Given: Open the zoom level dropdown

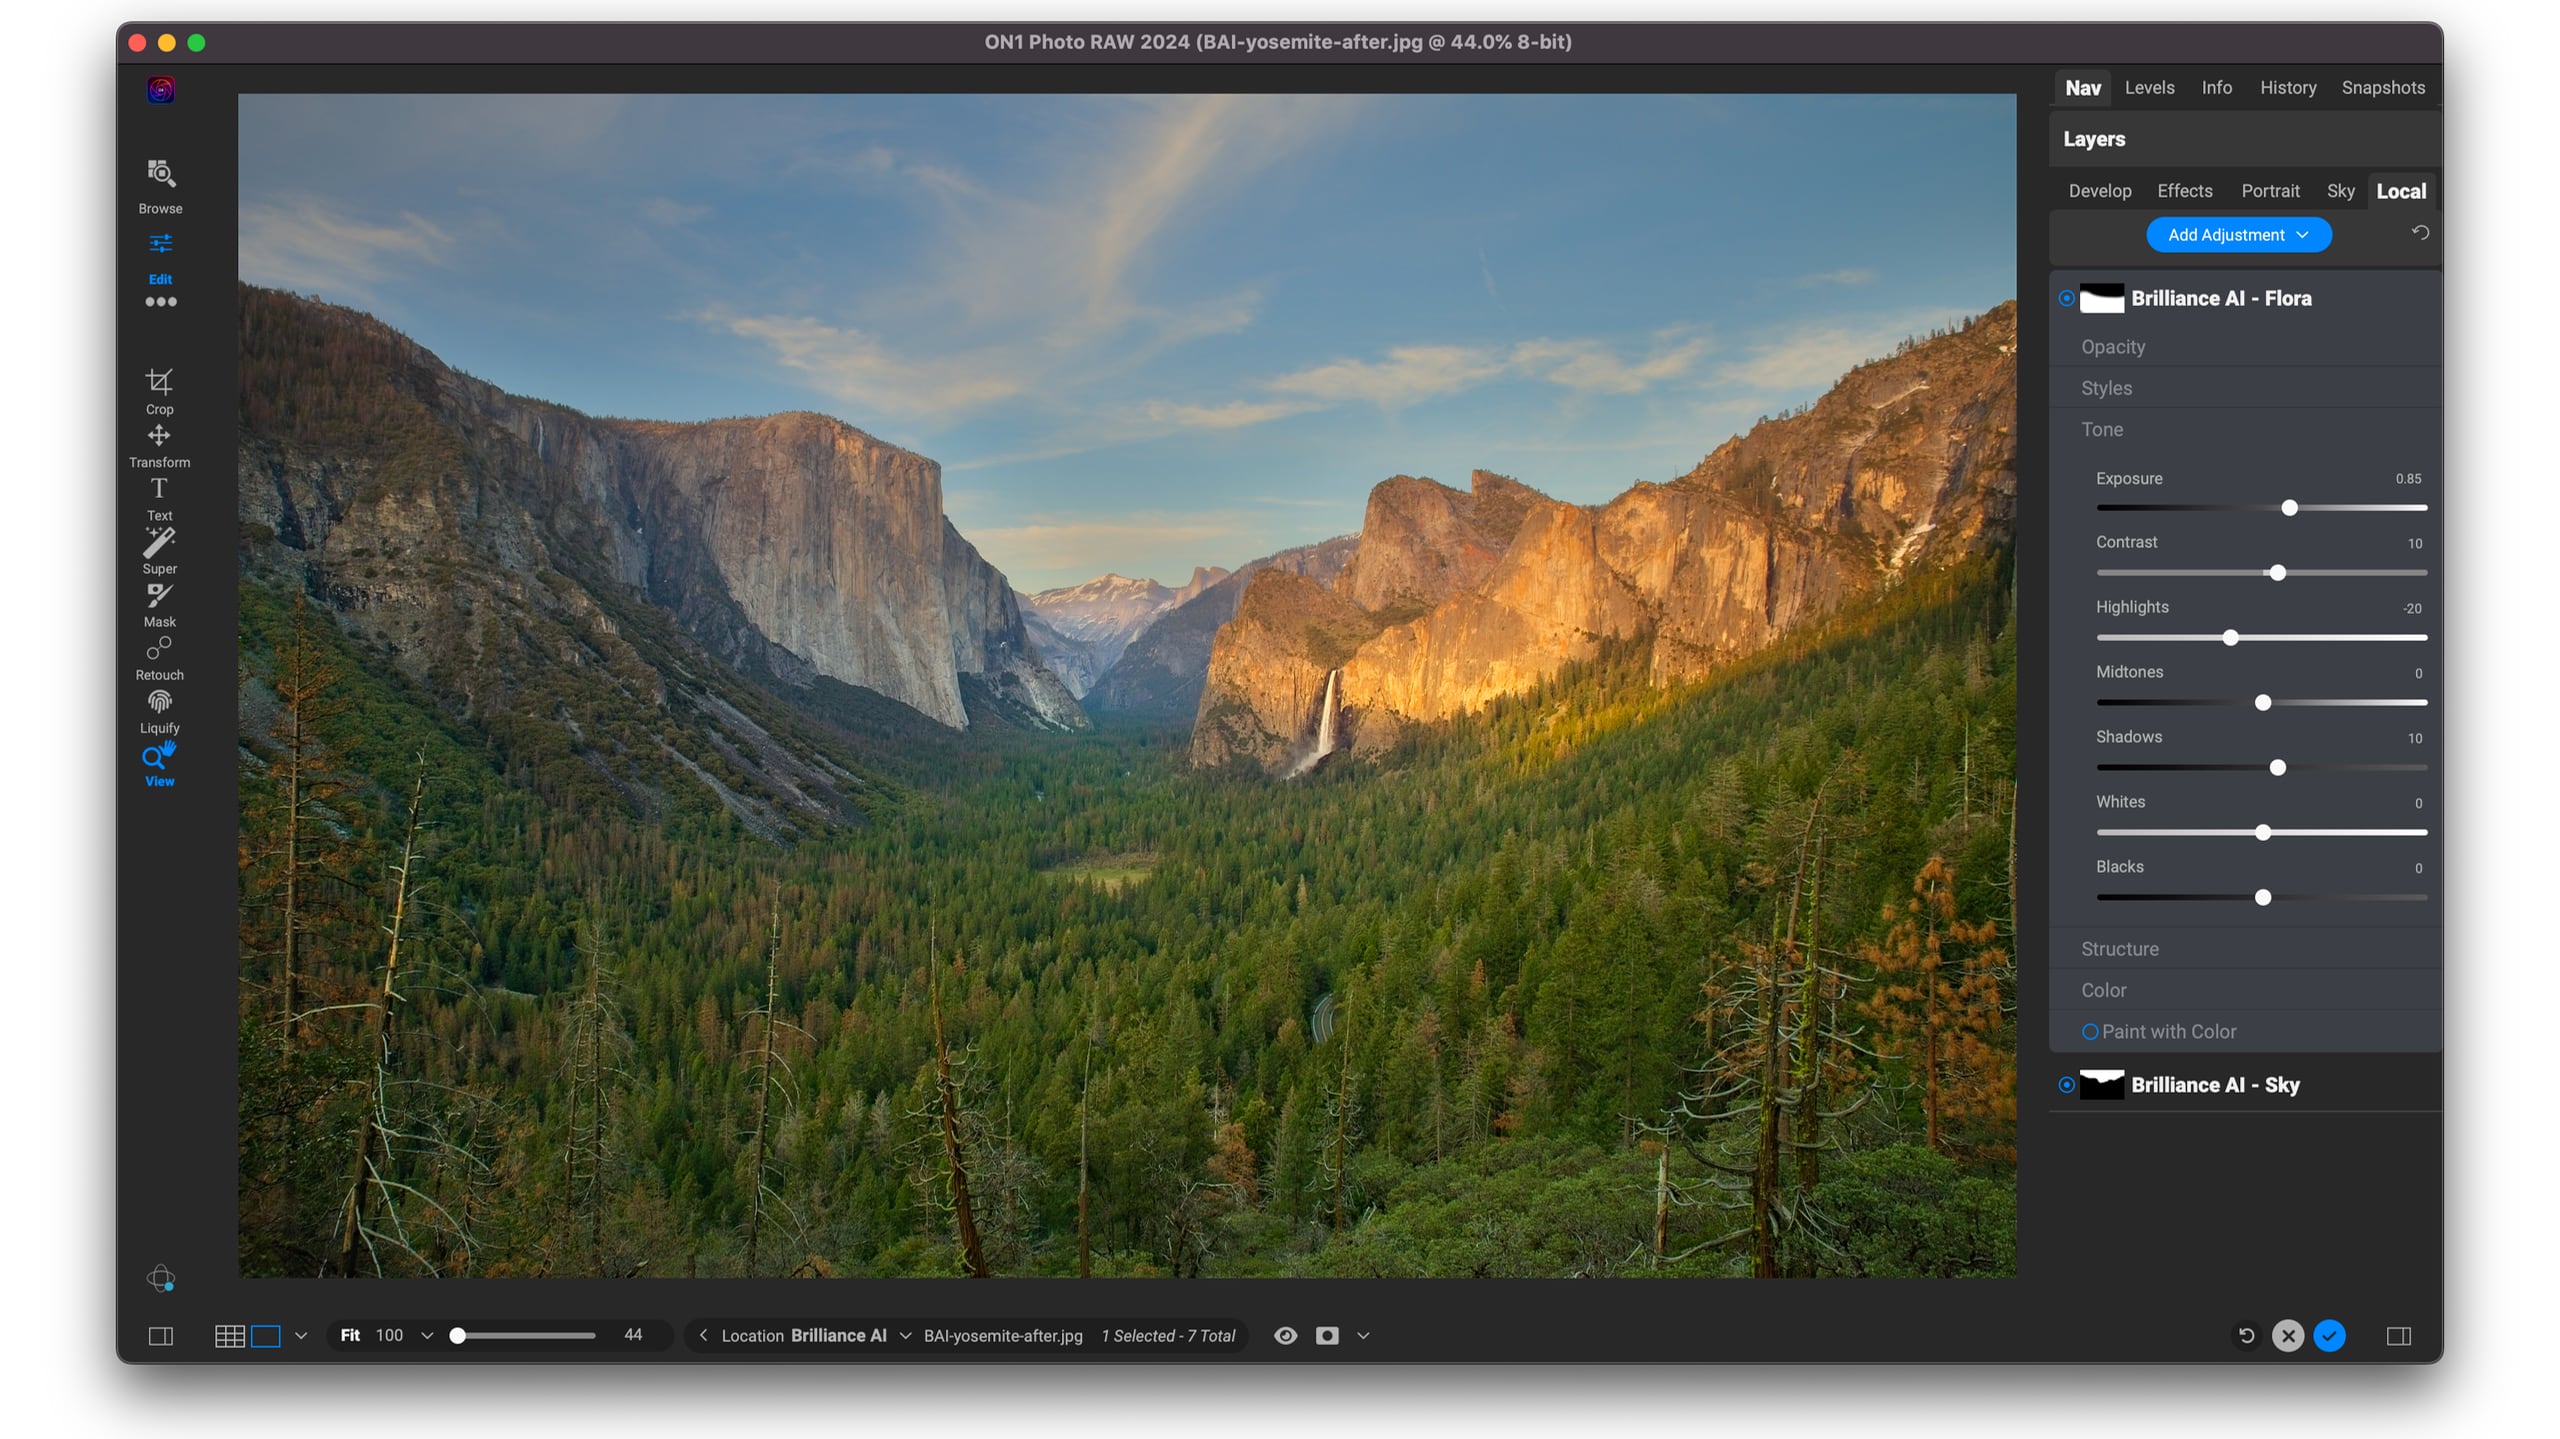Looking at the screenshot, I should click(427, 1336).
